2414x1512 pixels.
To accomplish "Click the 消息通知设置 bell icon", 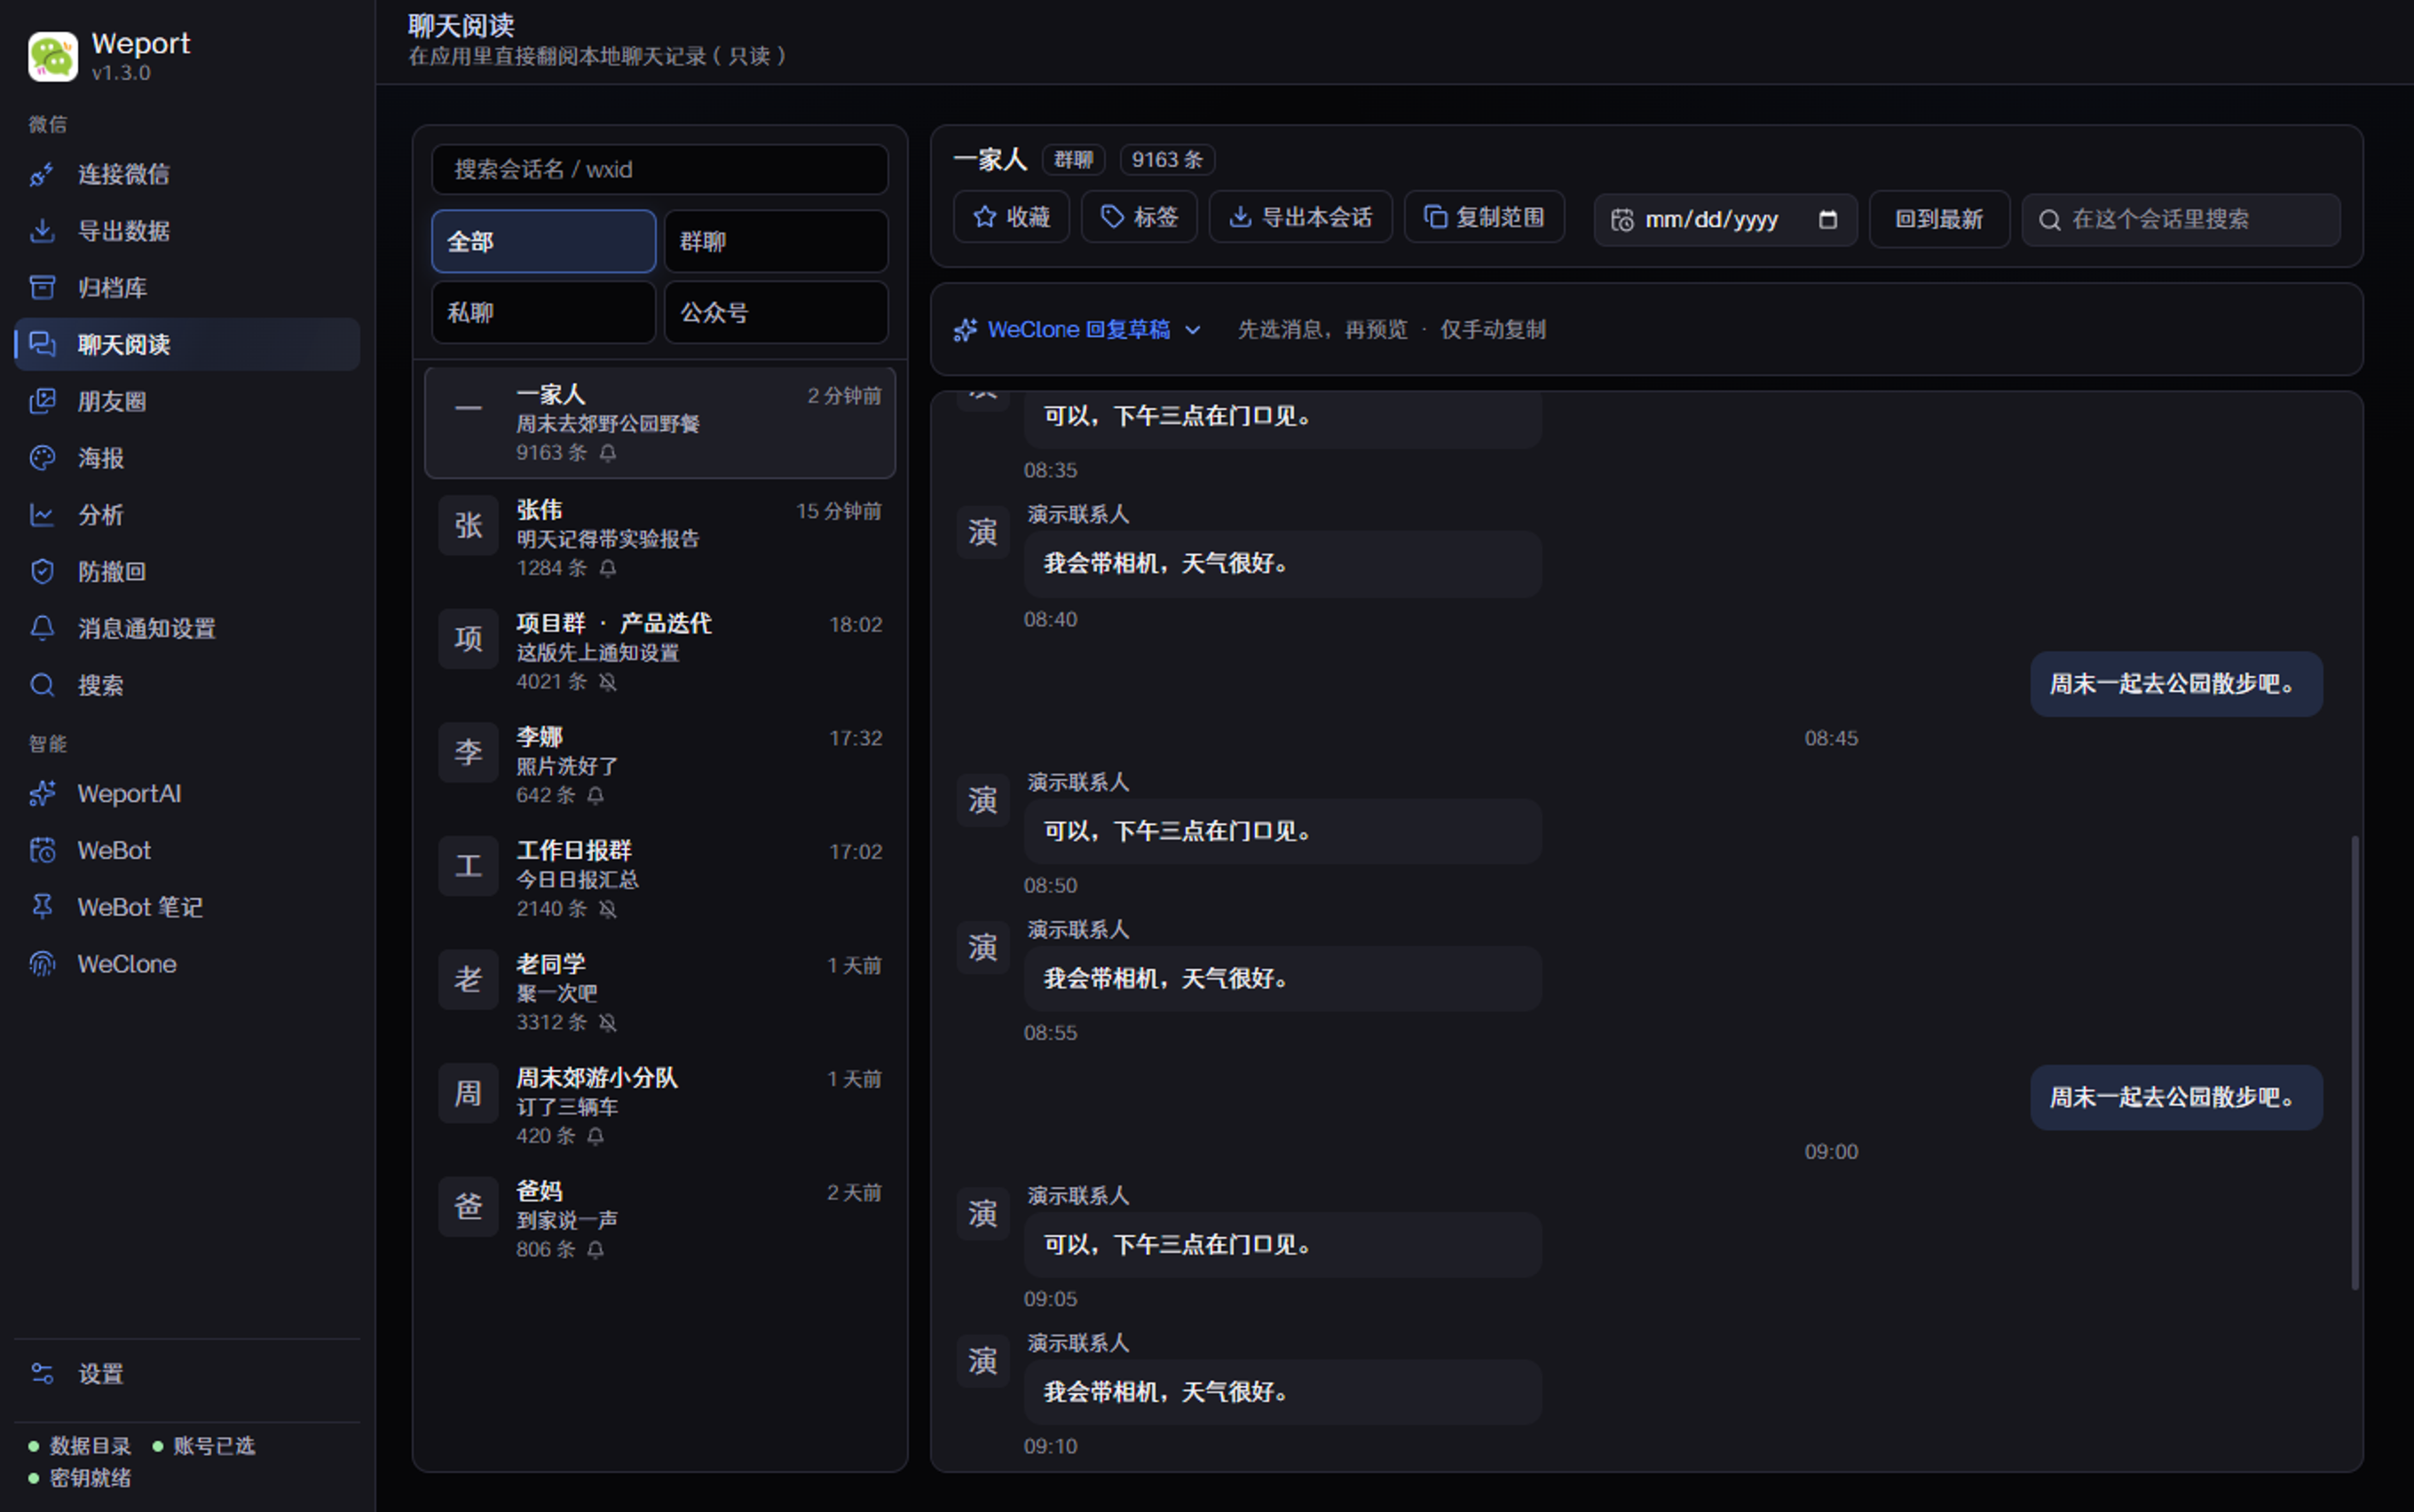I will click(42, 628).
